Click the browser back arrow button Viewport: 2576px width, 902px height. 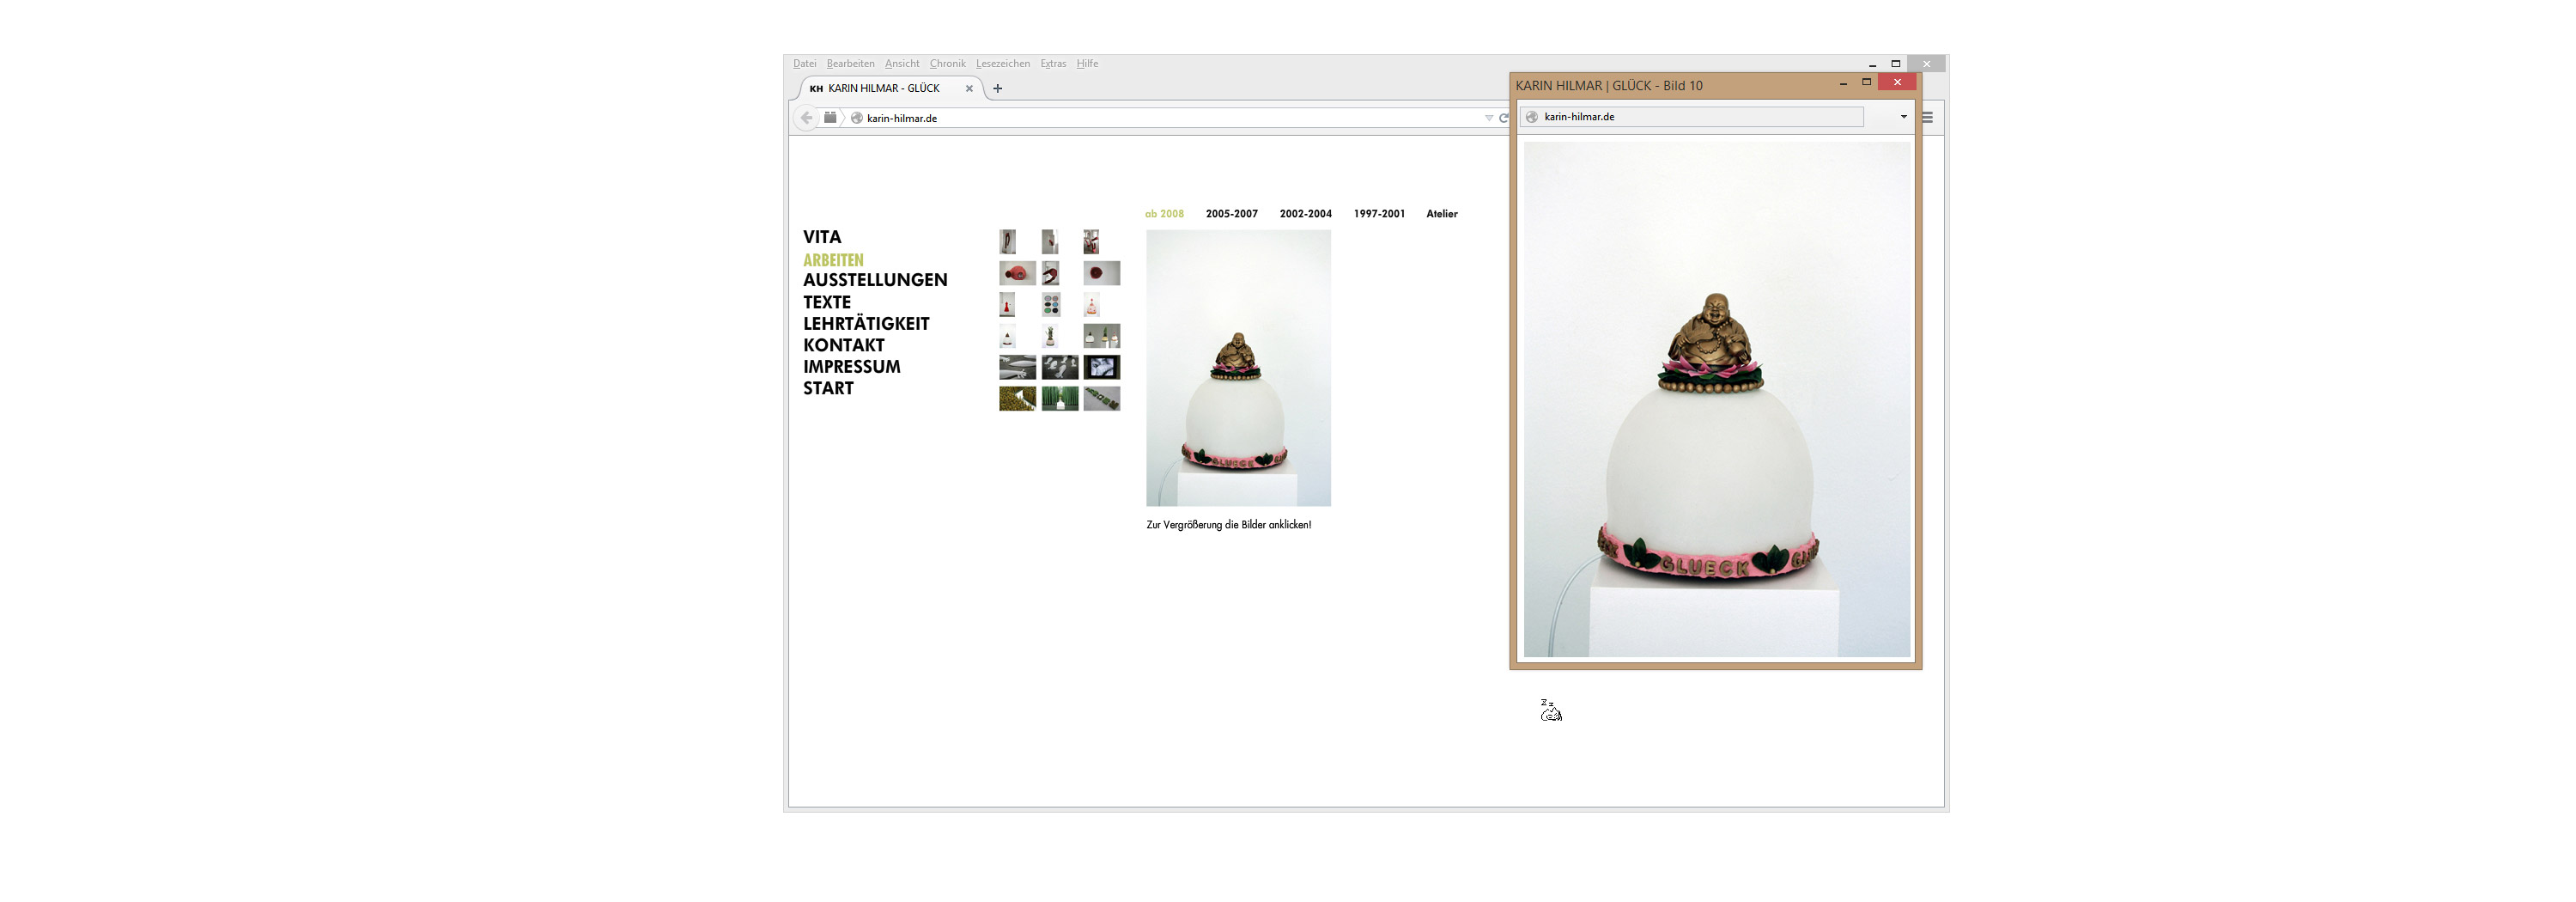pos(806,118)
